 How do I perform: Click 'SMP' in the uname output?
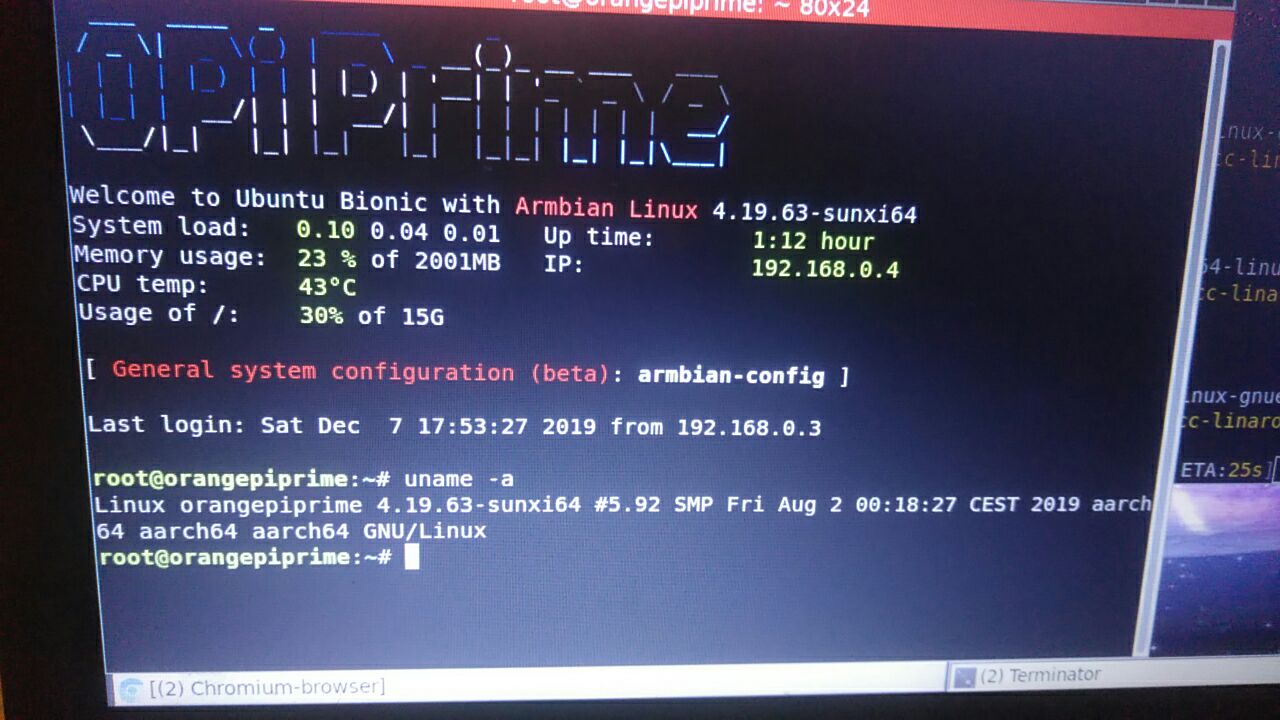click(x=693, y=504)
